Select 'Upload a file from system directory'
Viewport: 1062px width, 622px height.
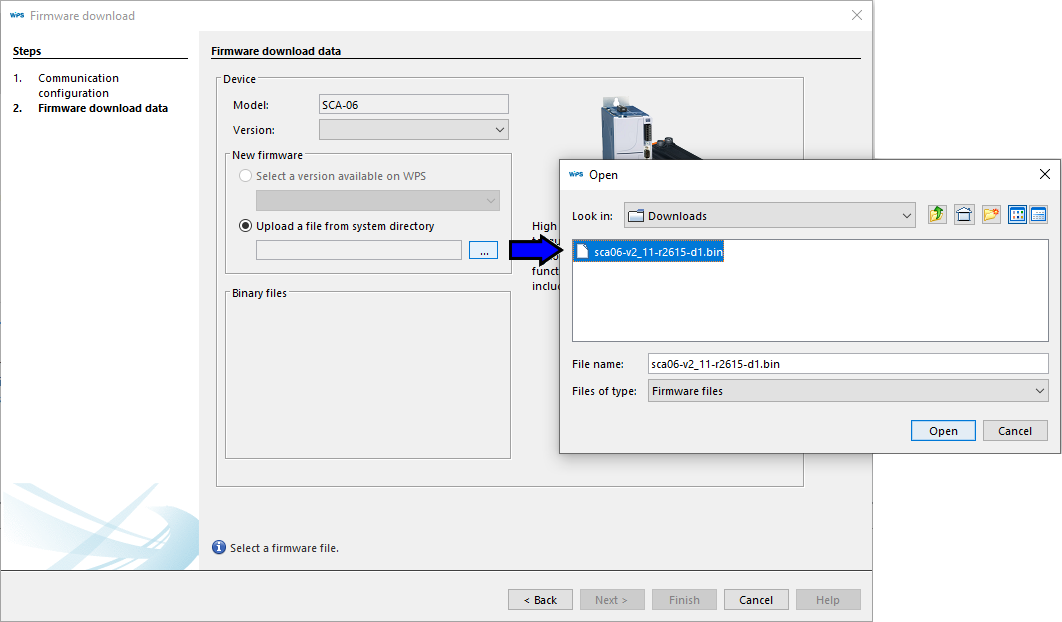[x=246, y=226]
